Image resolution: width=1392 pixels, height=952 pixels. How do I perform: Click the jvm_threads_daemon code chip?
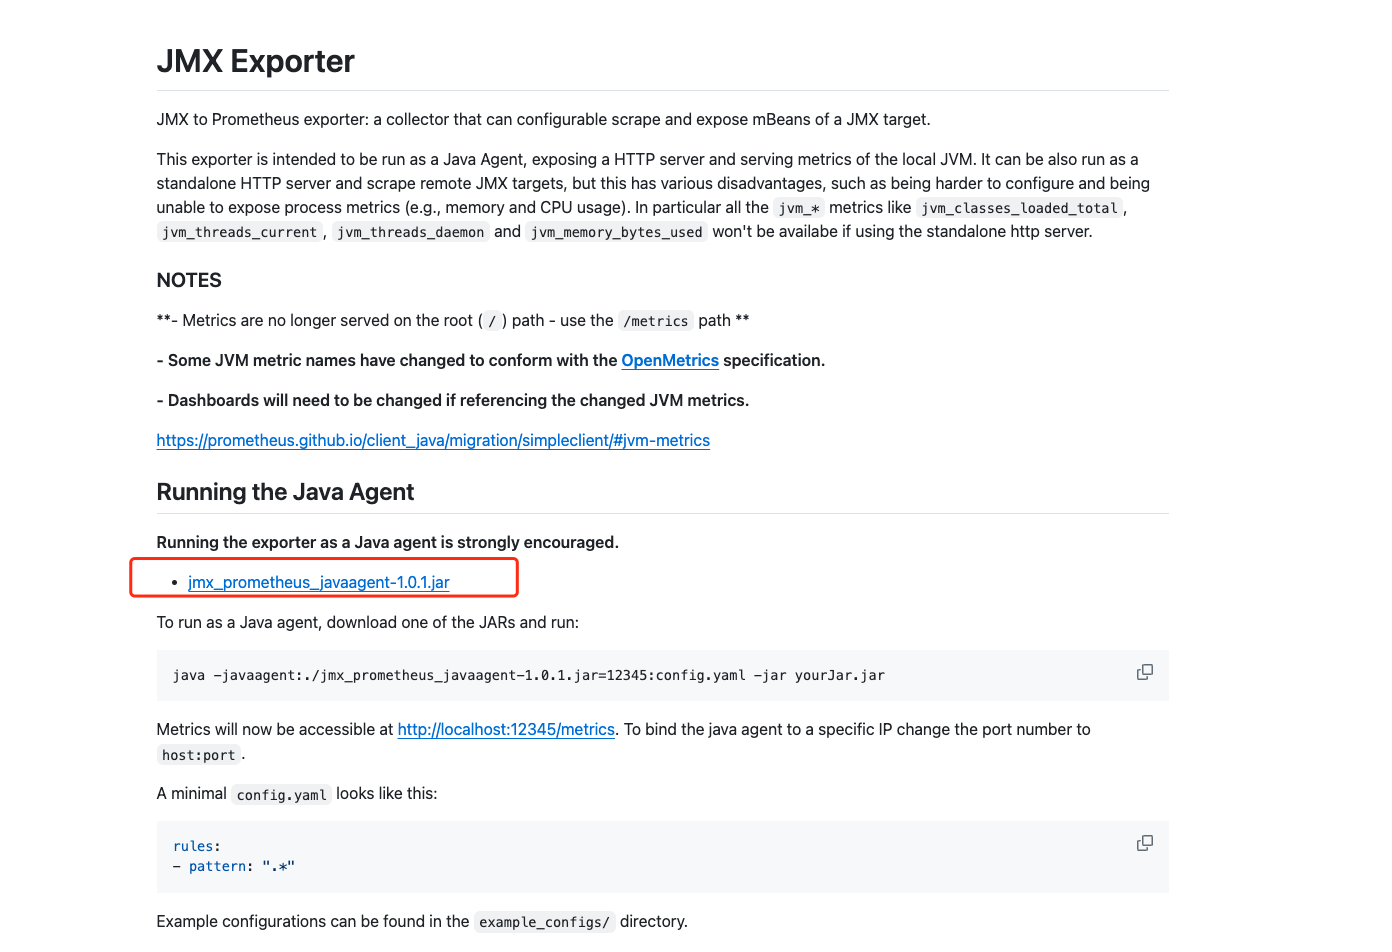pyautogui.click(x=410, y=231)
